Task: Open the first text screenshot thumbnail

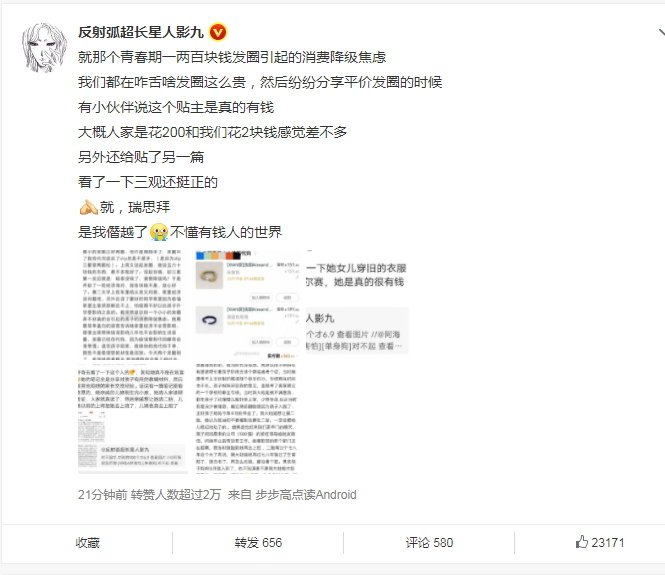Action: point(132,306)
